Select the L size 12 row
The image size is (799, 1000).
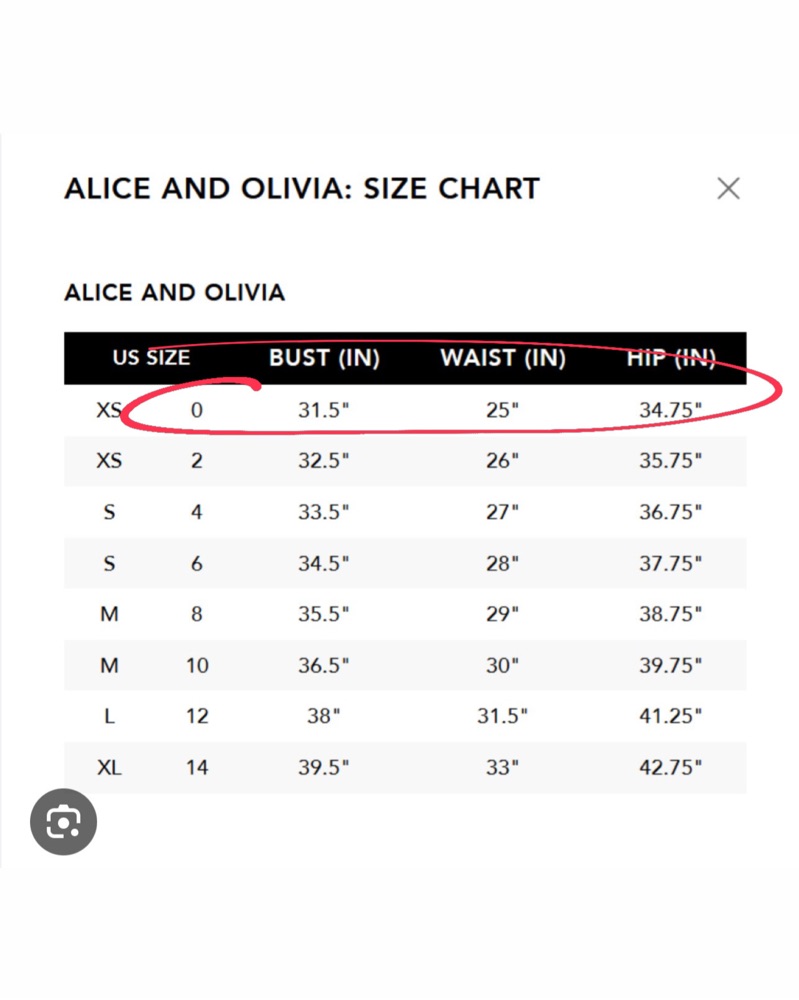coord(405,716)
